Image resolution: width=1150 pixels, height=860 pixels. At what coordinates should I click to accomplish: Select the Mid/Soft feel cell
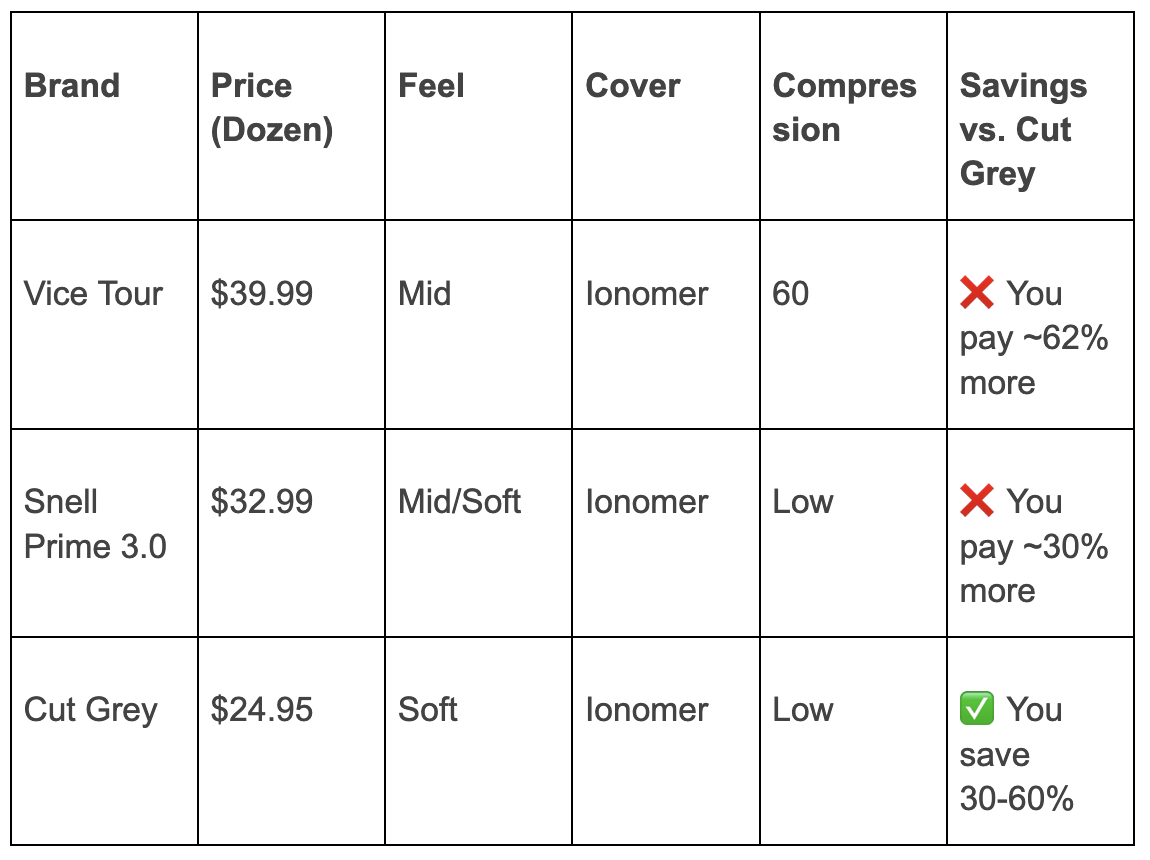[478, 533]
